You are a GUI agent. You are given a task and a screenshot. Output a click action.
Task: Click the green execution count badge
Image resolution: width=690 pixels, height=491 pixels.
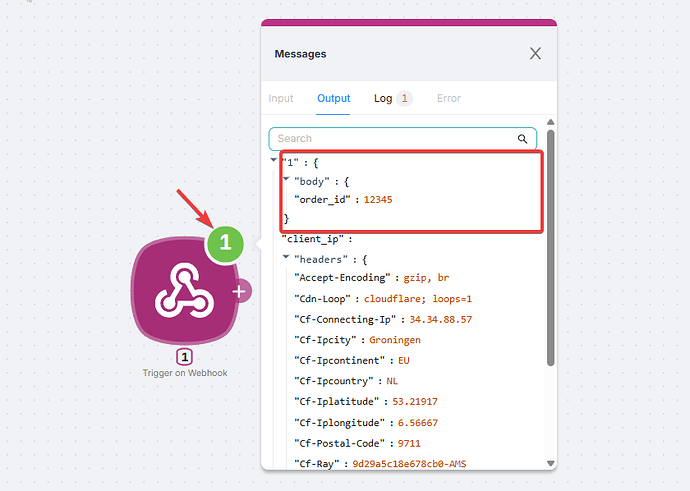(x=226, y=242)
